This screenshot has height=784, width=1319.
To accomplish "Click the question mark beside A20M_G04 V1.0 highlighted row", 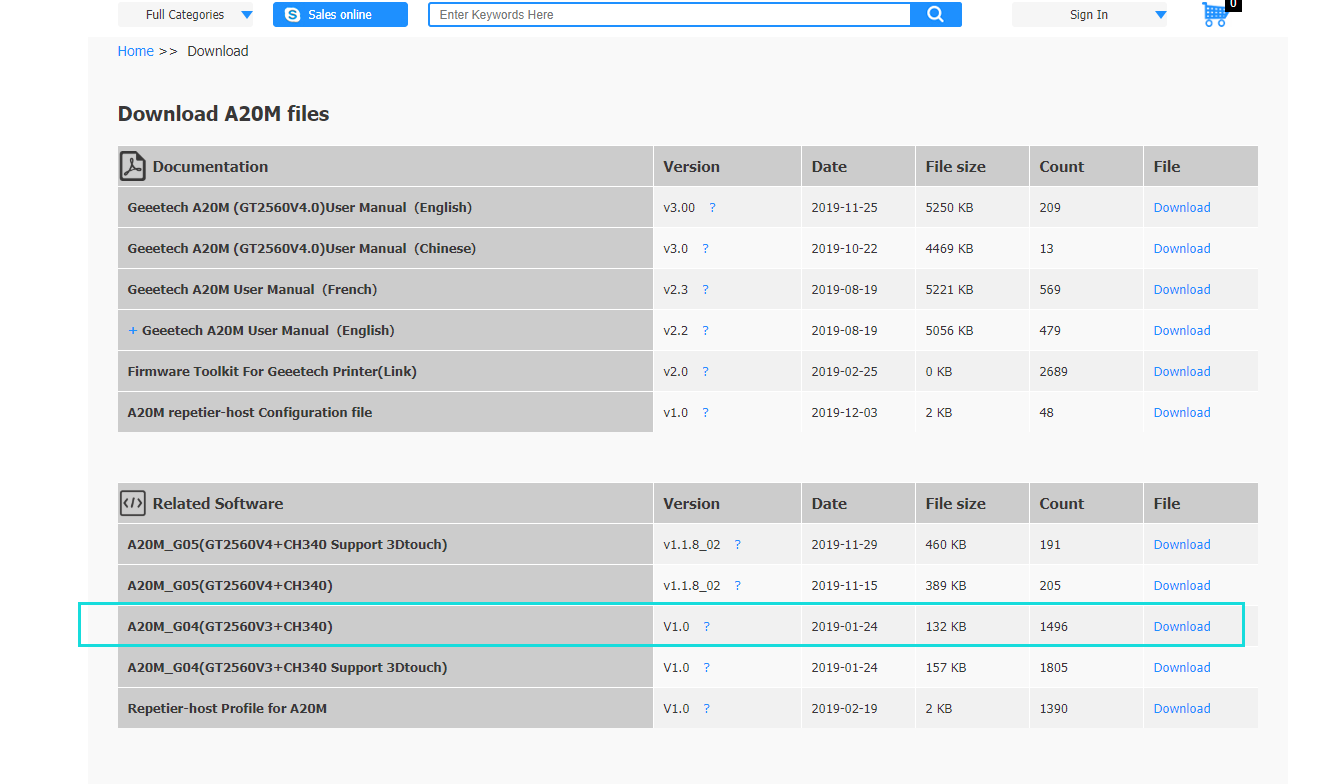I will (706, 627).
